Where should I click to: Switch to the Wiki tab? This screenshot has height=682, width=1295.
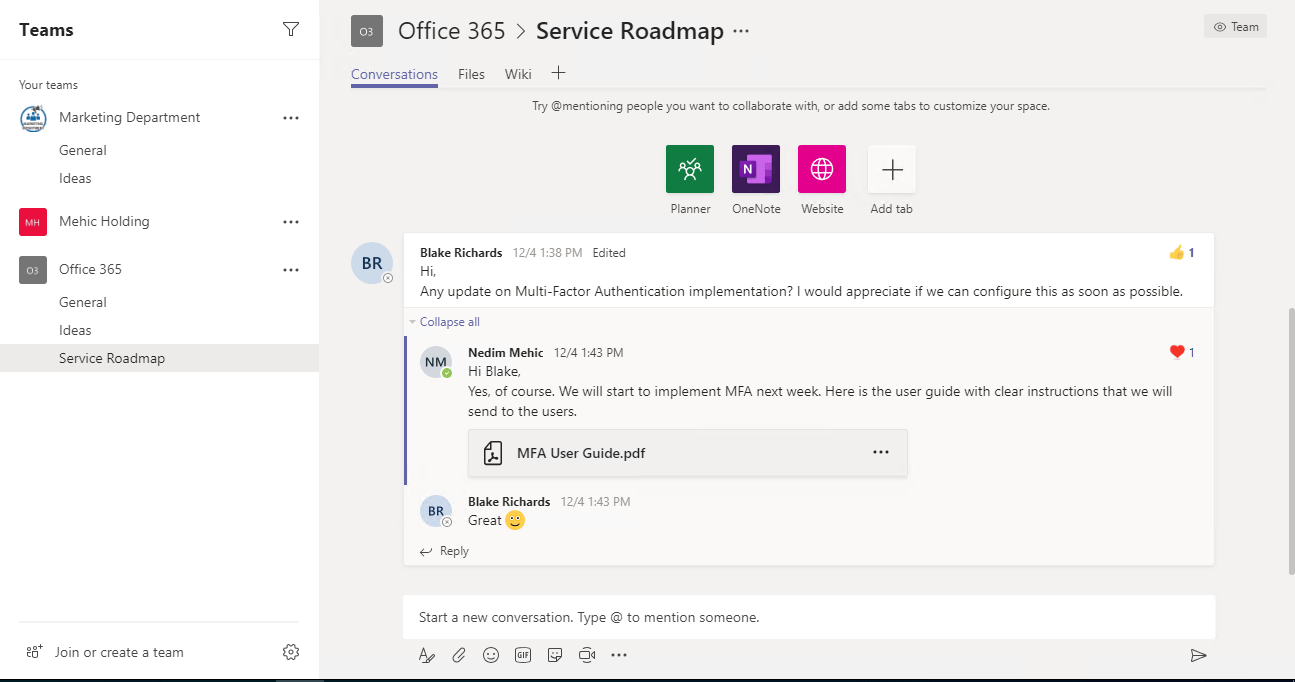click(518, 74)
